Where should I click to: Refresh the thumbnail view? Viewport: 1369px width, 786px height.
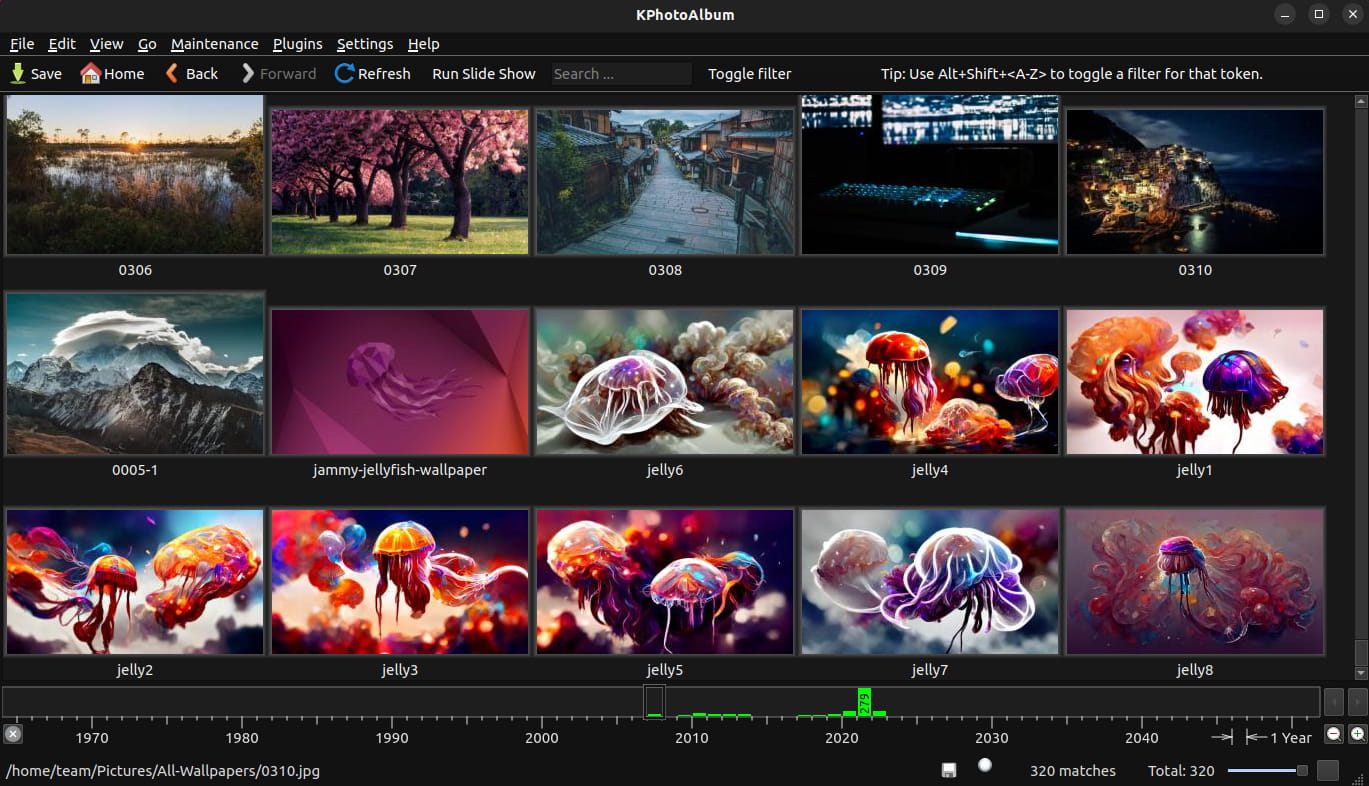(373, 73)
